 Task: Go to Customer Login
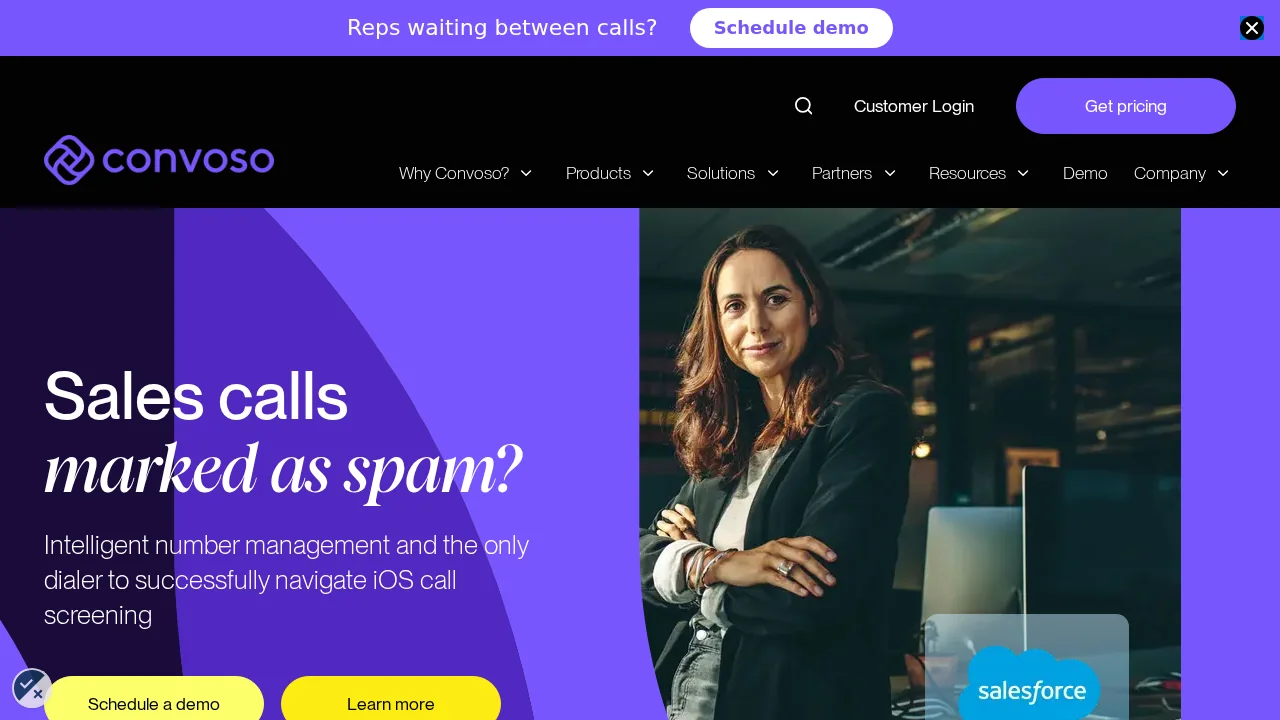click(914, 106)
